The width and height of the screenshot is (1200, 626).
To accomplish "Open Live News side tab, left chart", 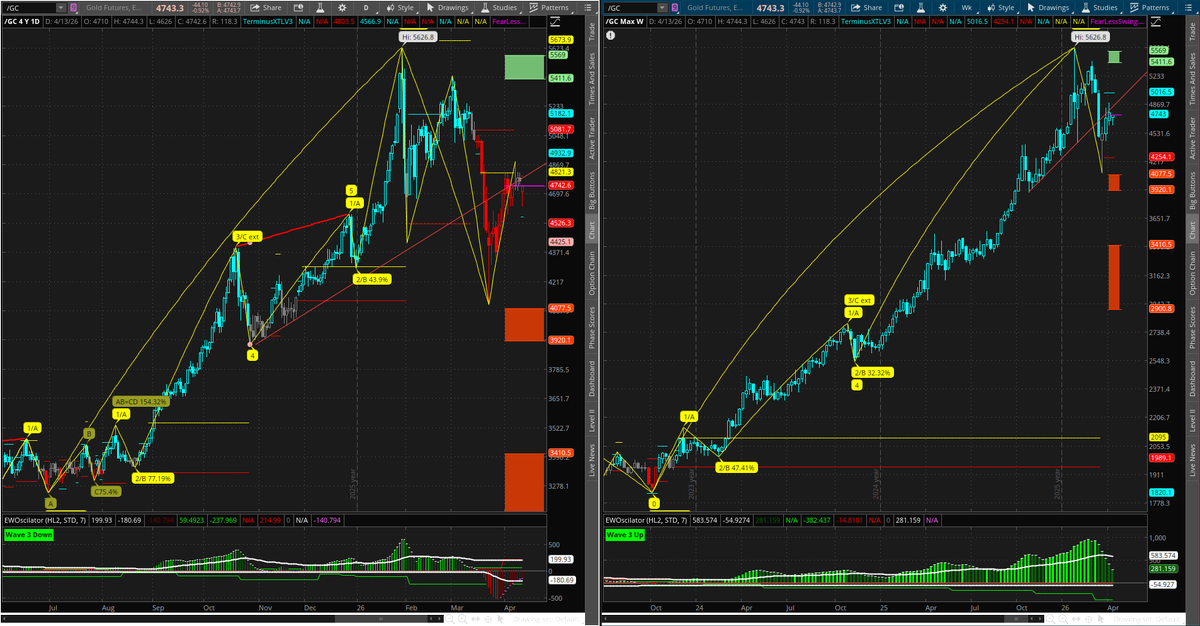I will [590, 460].
